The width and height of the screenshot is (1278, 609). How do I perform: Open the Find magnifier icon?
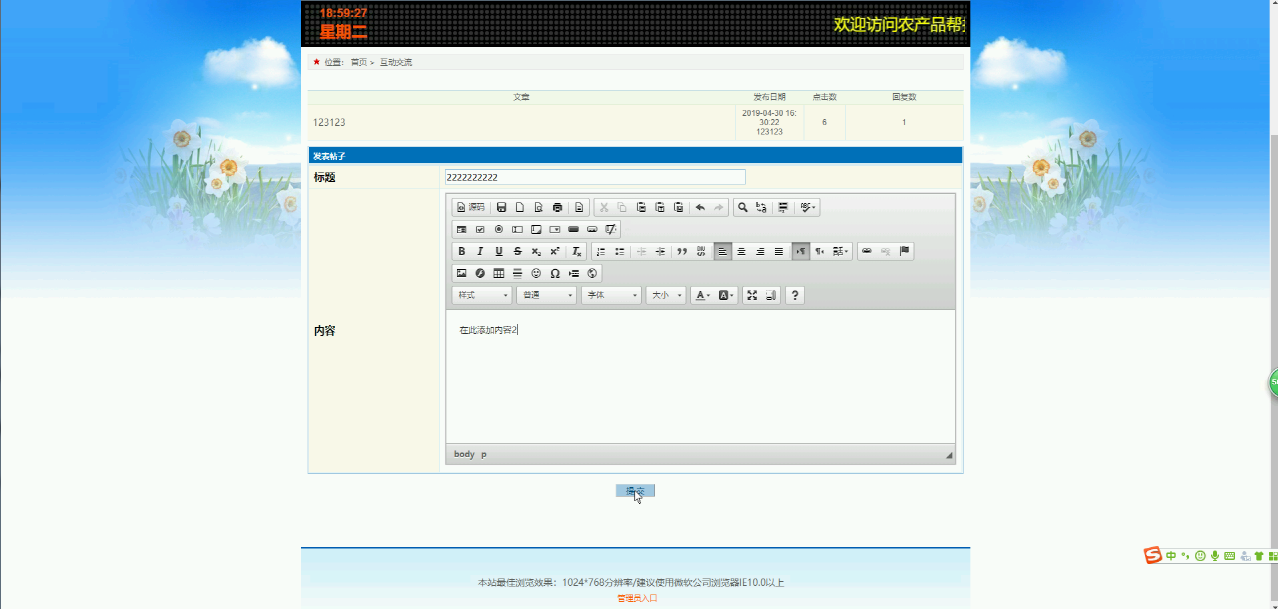coord(742,207)
